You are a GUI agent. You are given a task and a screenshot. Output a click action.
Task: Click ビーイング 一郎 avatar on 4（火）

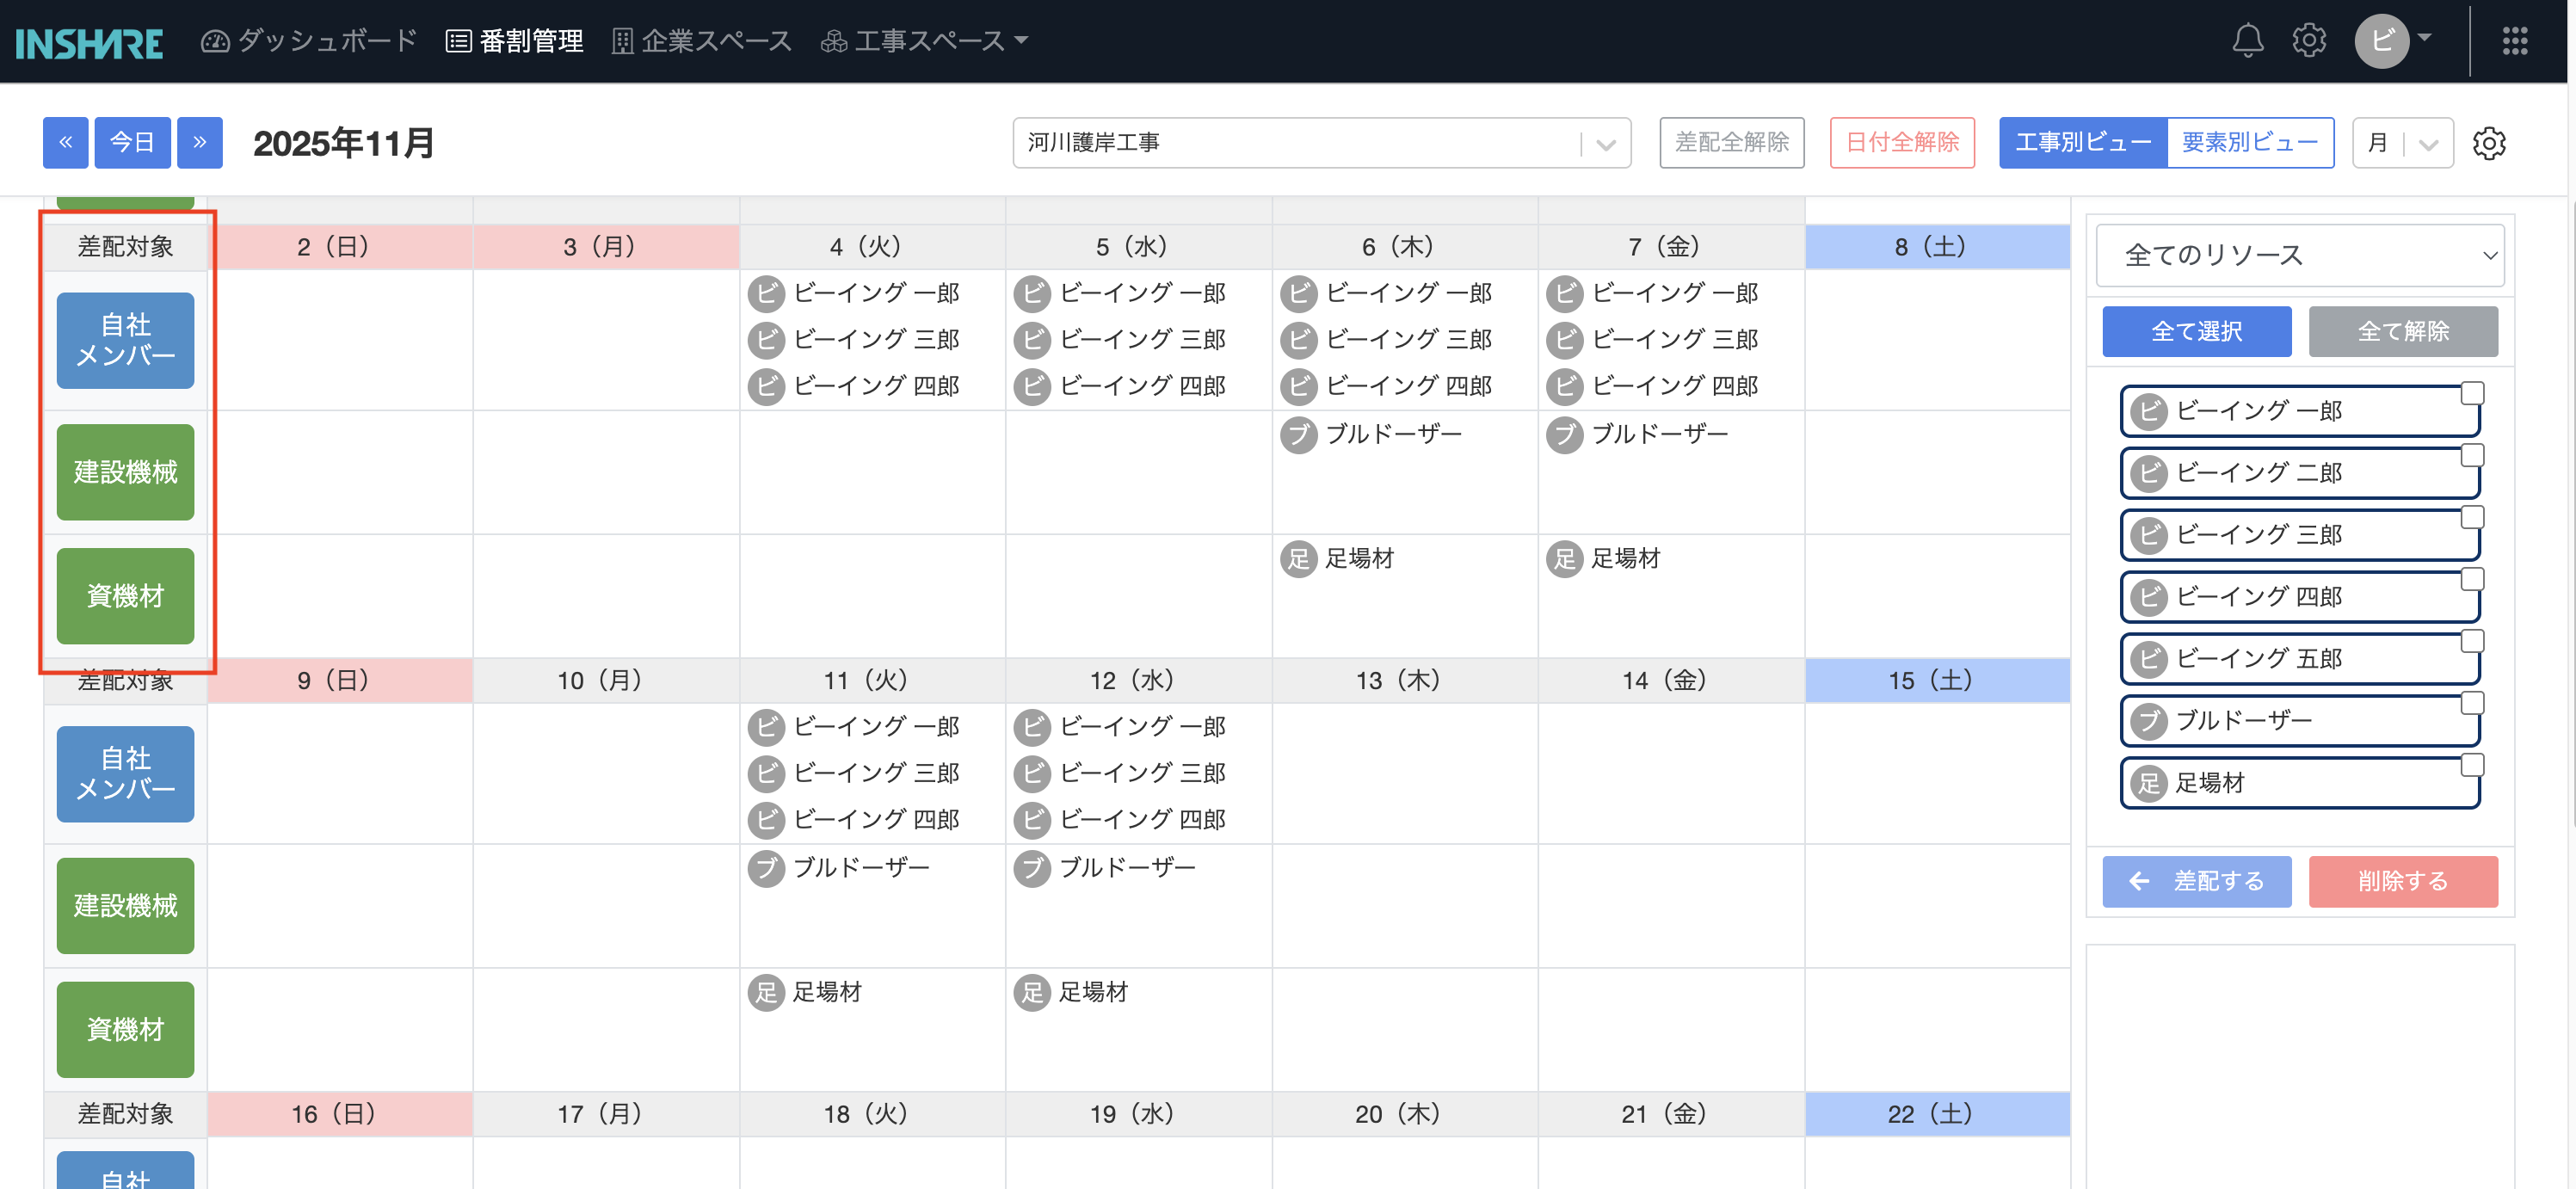(766, 293)
